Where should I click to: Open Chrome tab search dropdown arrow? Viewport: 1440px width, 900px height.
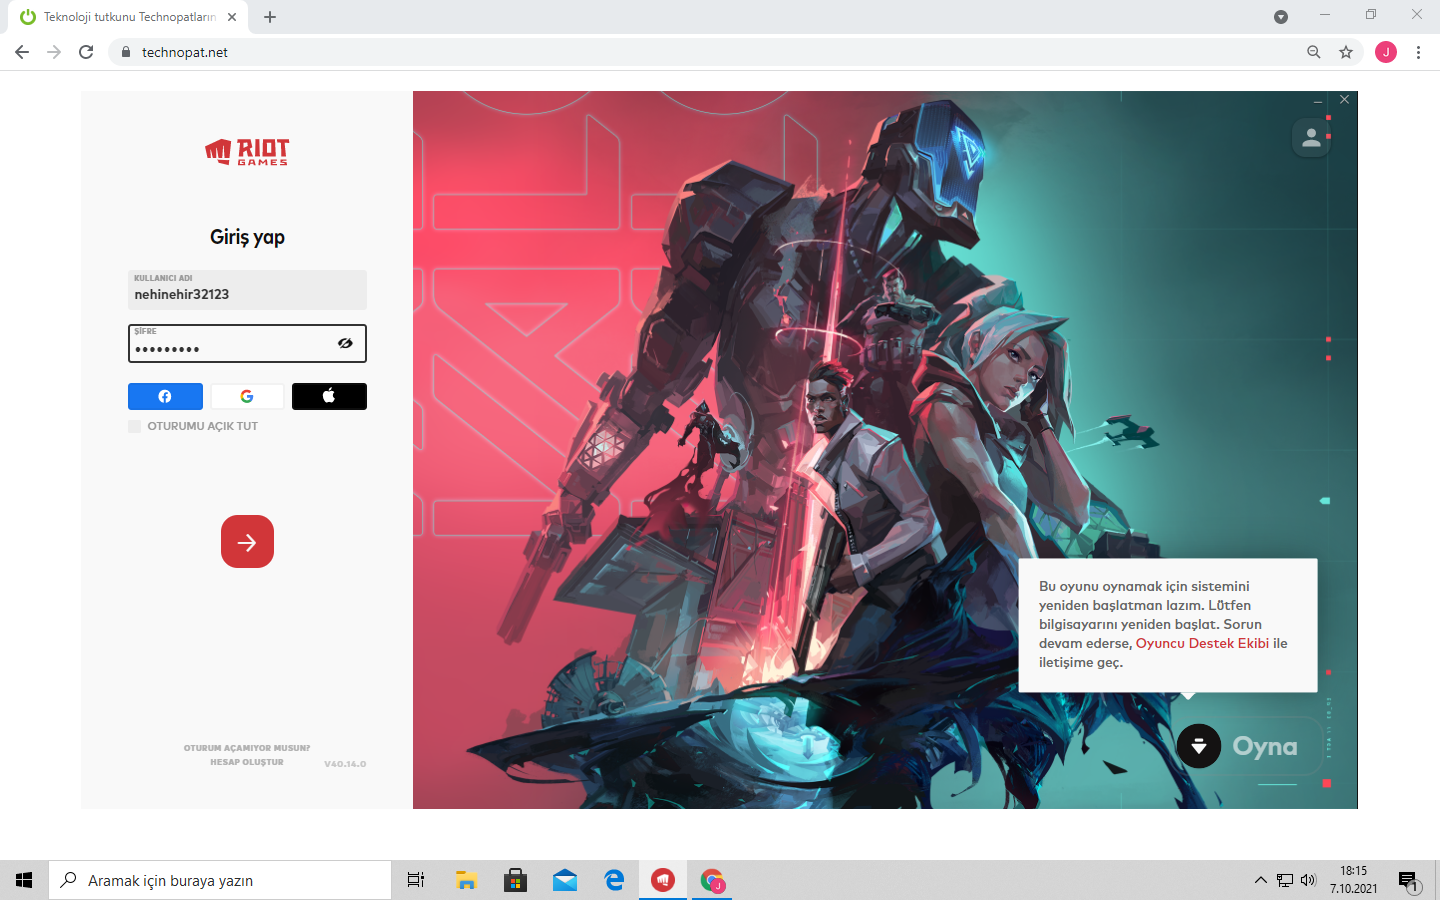click(x=1281, y=17)
